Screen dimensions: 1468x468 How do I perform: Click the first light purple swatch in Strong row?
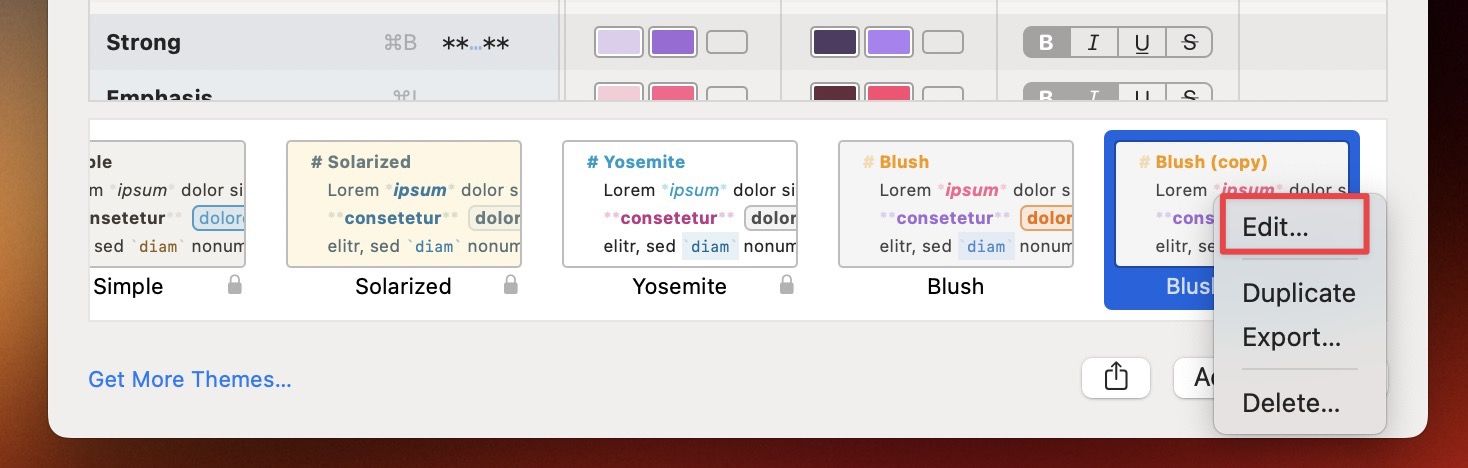619,42
